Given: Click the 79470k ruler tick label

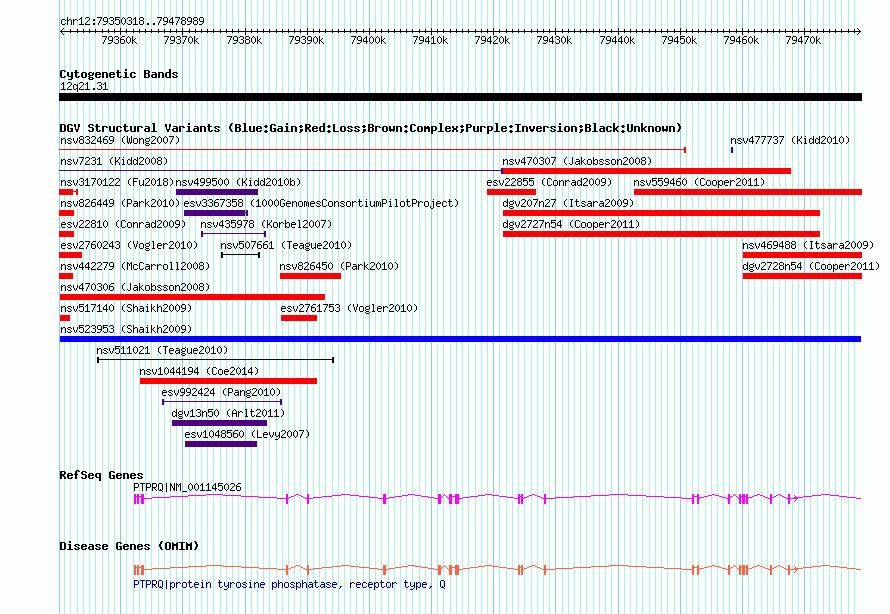Looking at the screenshot, I should (803, 40).
